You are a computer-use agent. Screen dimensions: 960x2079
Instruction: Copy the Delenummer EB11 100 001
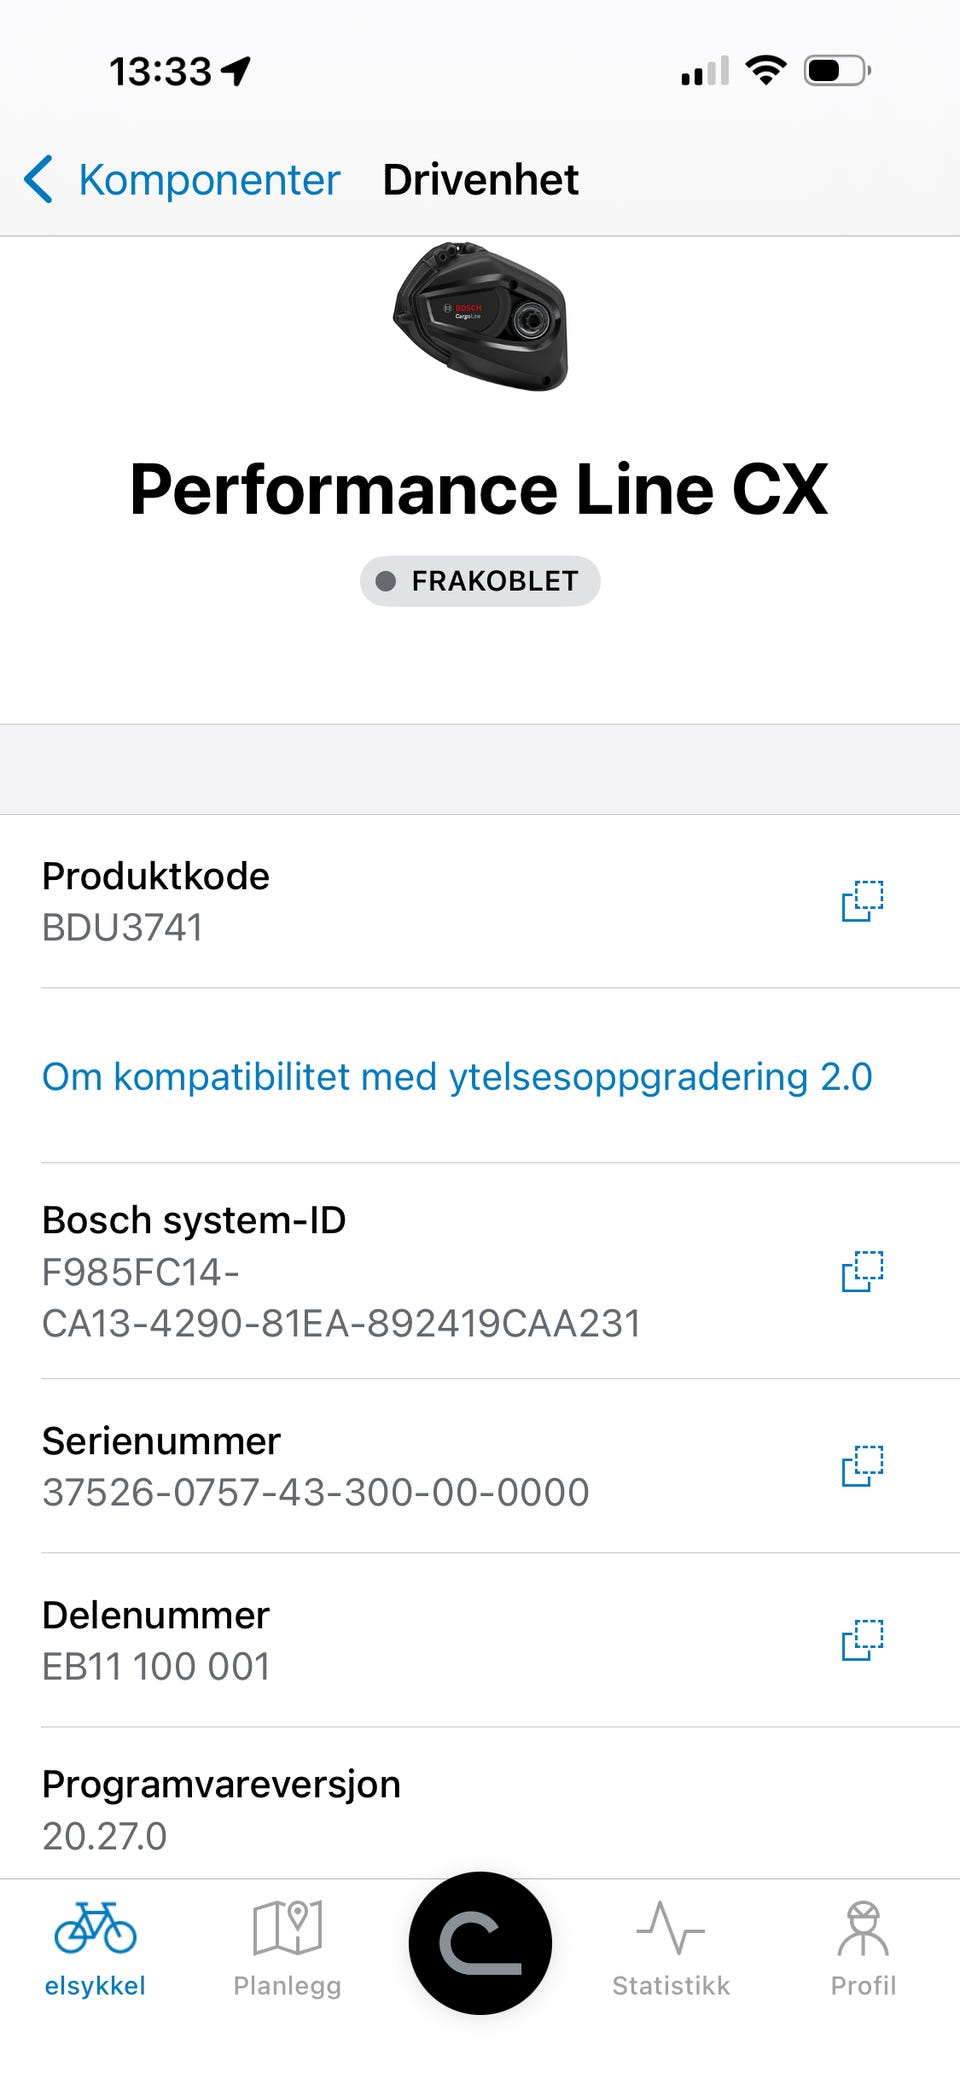coord(862,1640)
